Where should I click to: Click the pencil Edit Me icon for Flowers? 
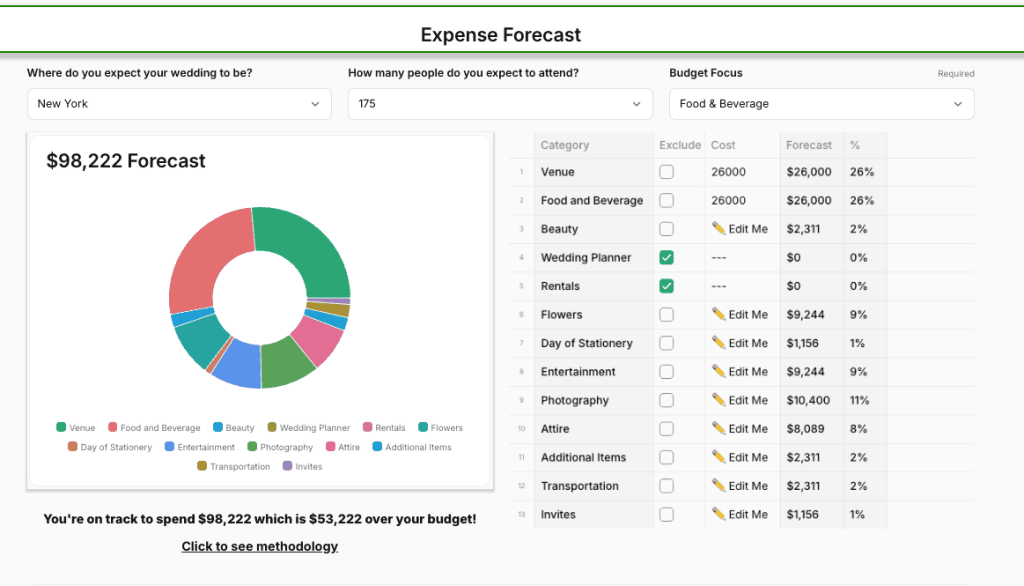pyautogui.click(x=718, y=315)
